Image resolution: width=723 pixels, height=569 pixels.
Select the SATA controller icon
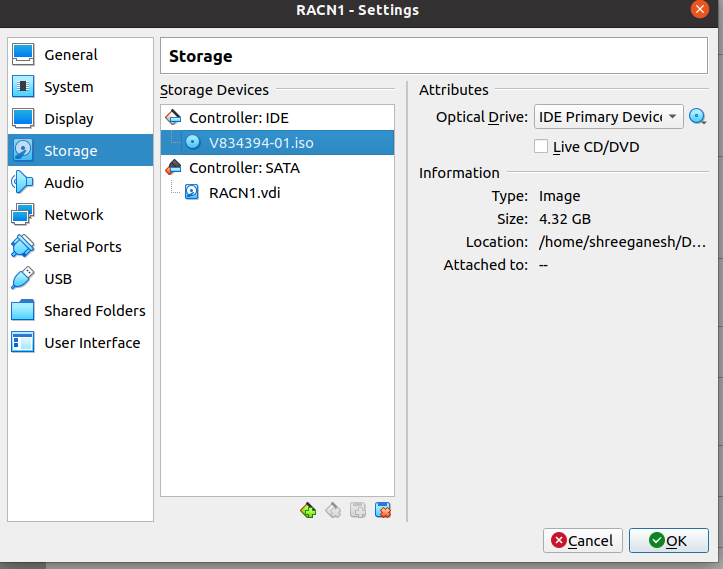click(x=173, y=167)
